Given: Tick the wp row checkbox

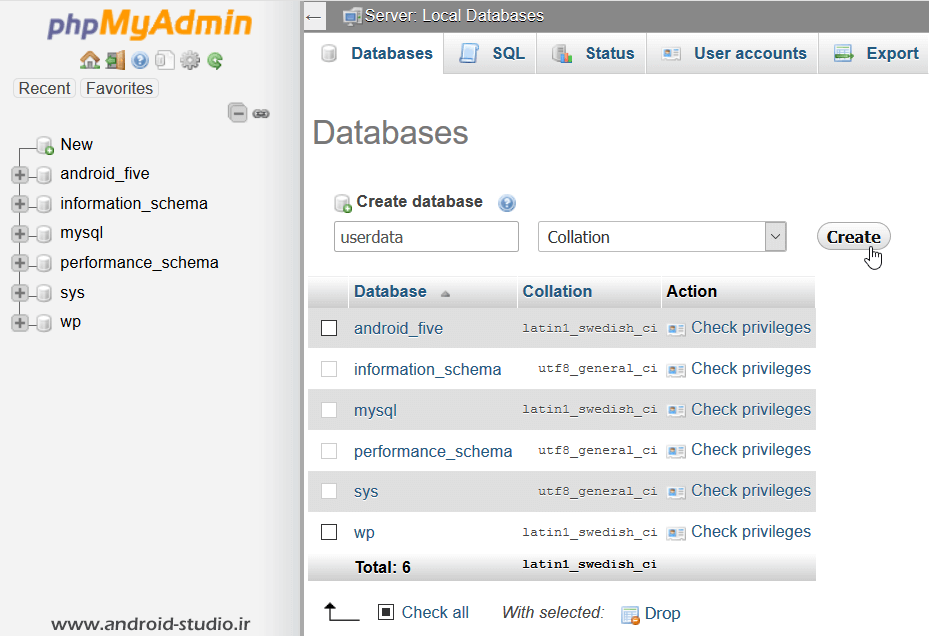Looking at the screenshot, I should (329, 532).
